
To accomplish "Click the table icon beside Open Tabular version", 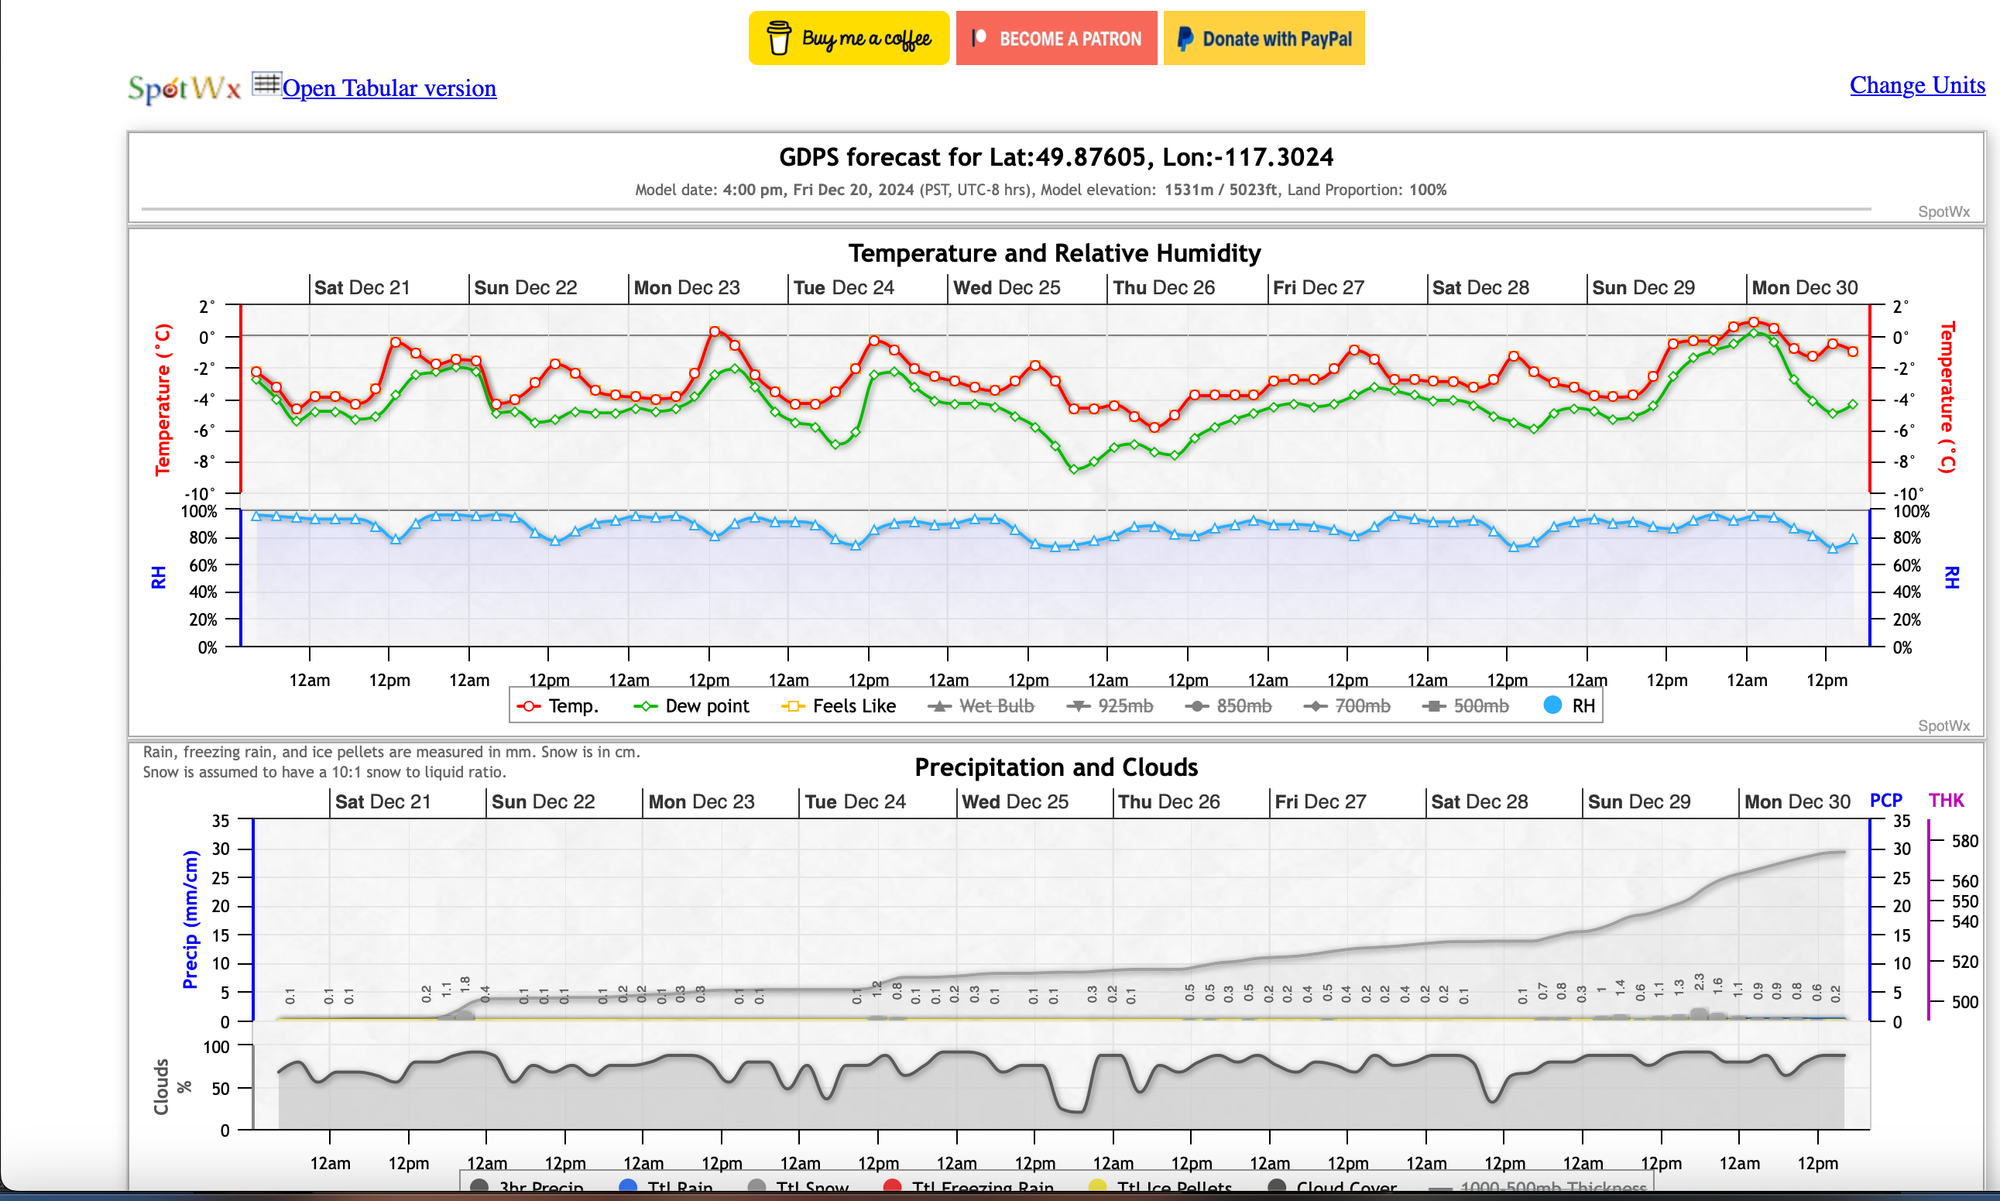I will (266, 84).
